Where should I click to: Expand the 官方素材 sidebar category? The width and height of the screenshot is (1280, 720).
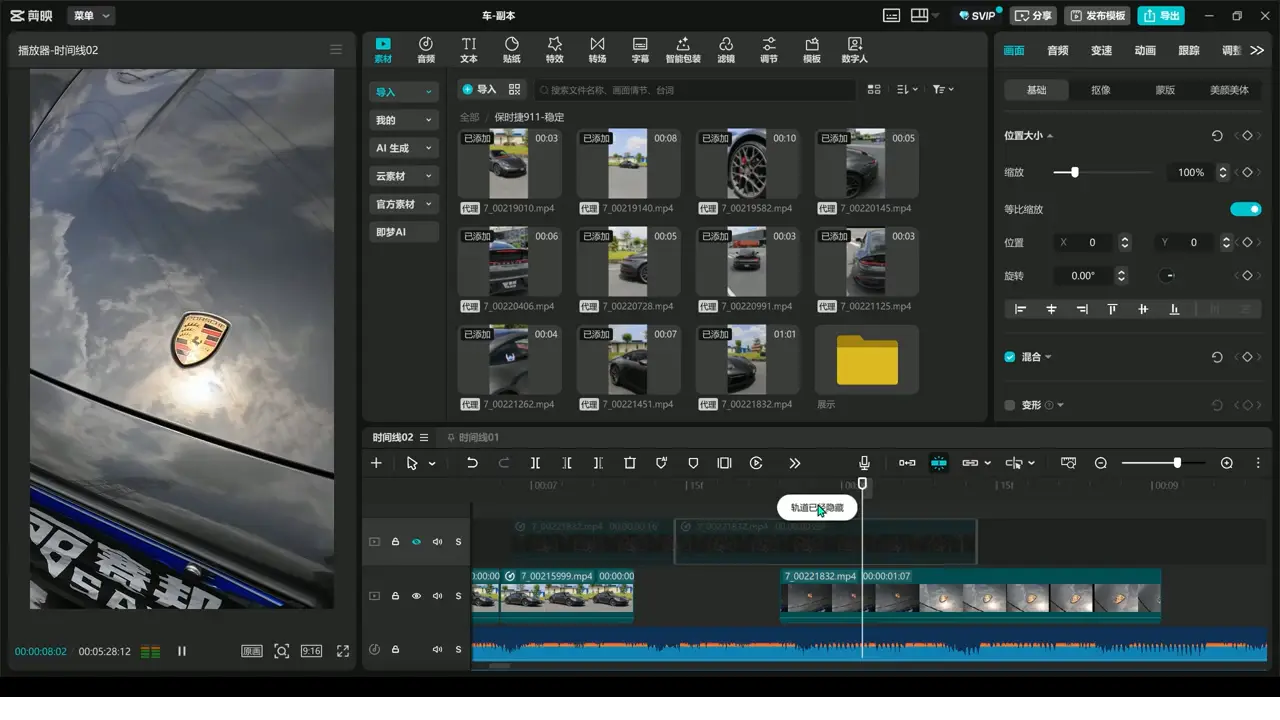[x=404, y=204]
